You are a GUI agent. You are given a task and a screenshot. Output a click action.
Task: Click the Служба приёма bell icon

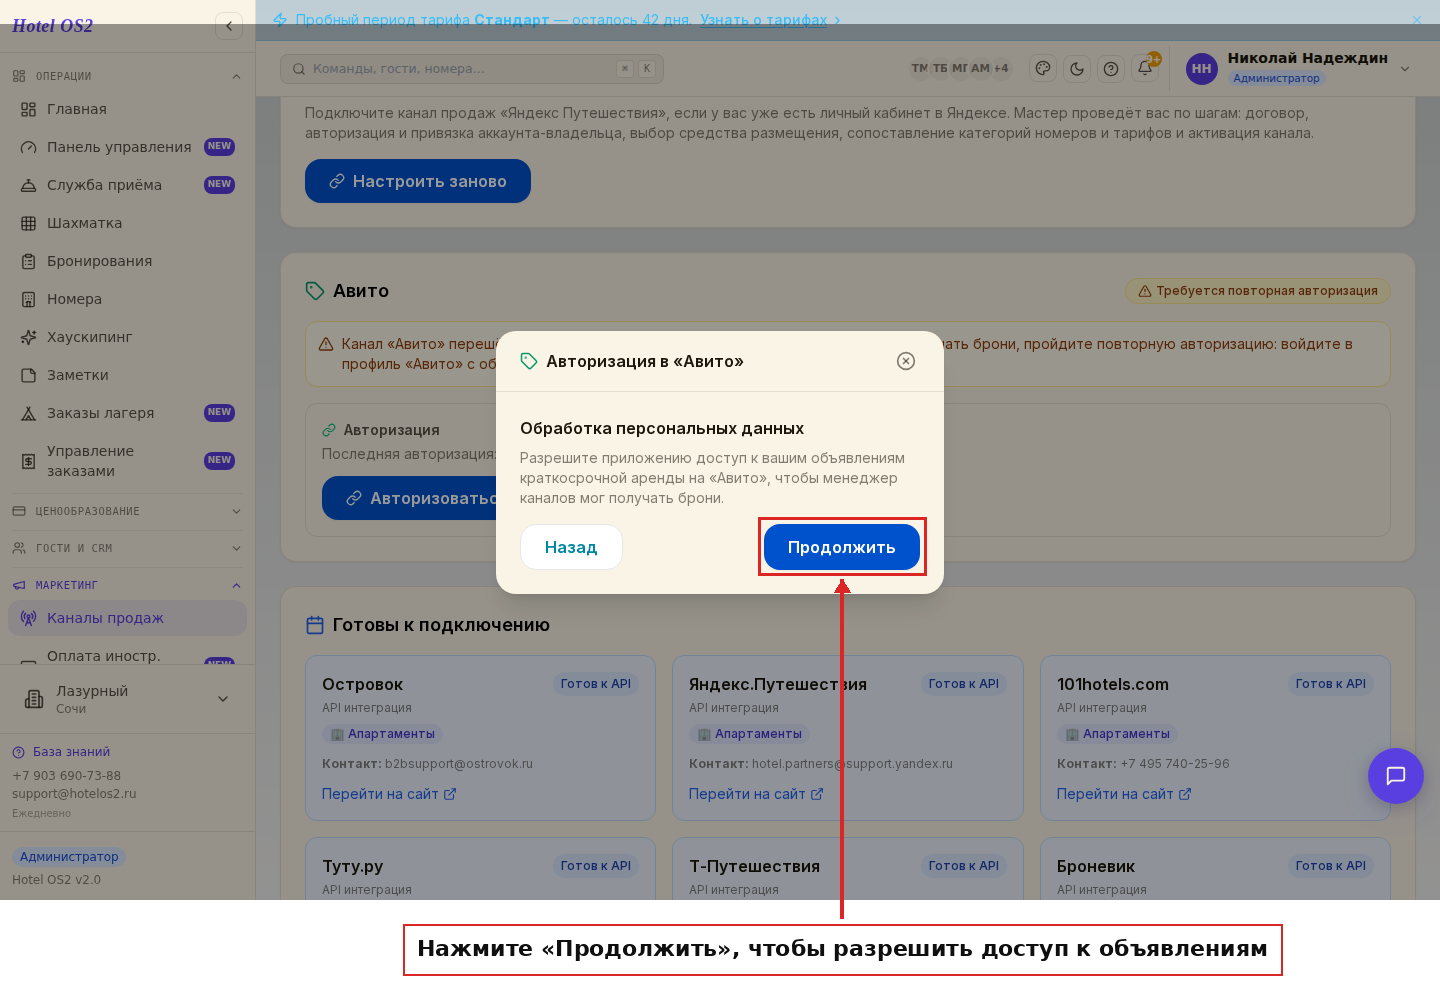[28, 185]
